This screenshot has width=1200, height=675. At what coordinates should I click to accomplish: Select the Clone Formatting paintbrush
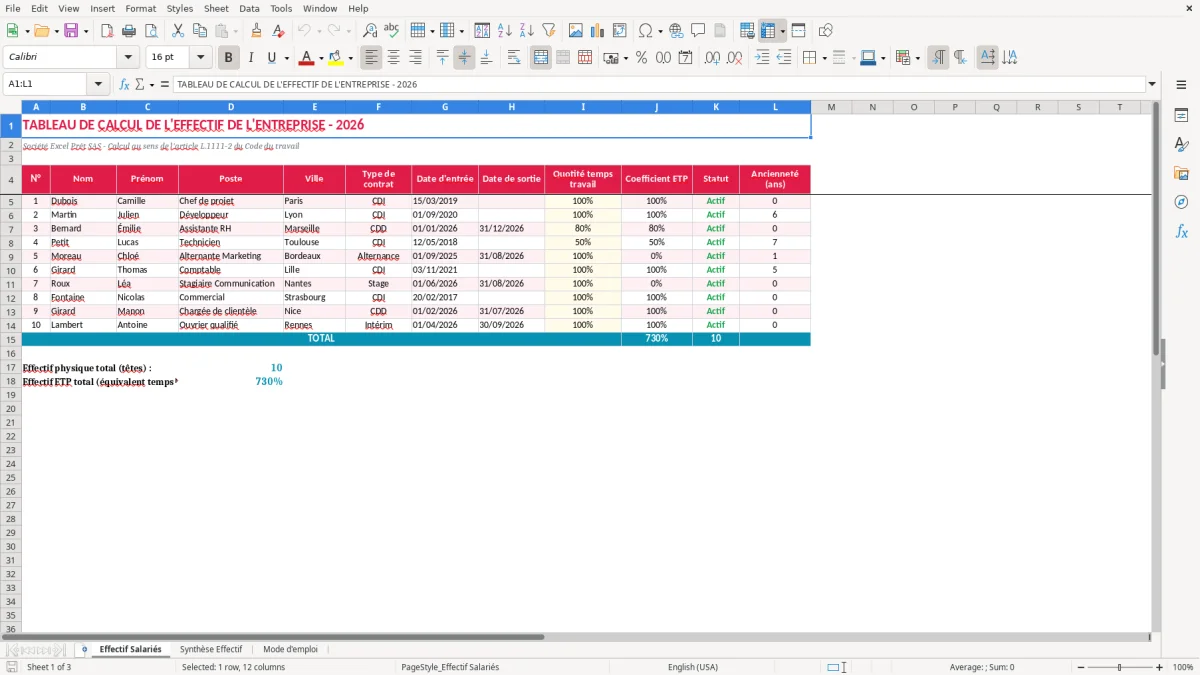(x=257, y=31)
